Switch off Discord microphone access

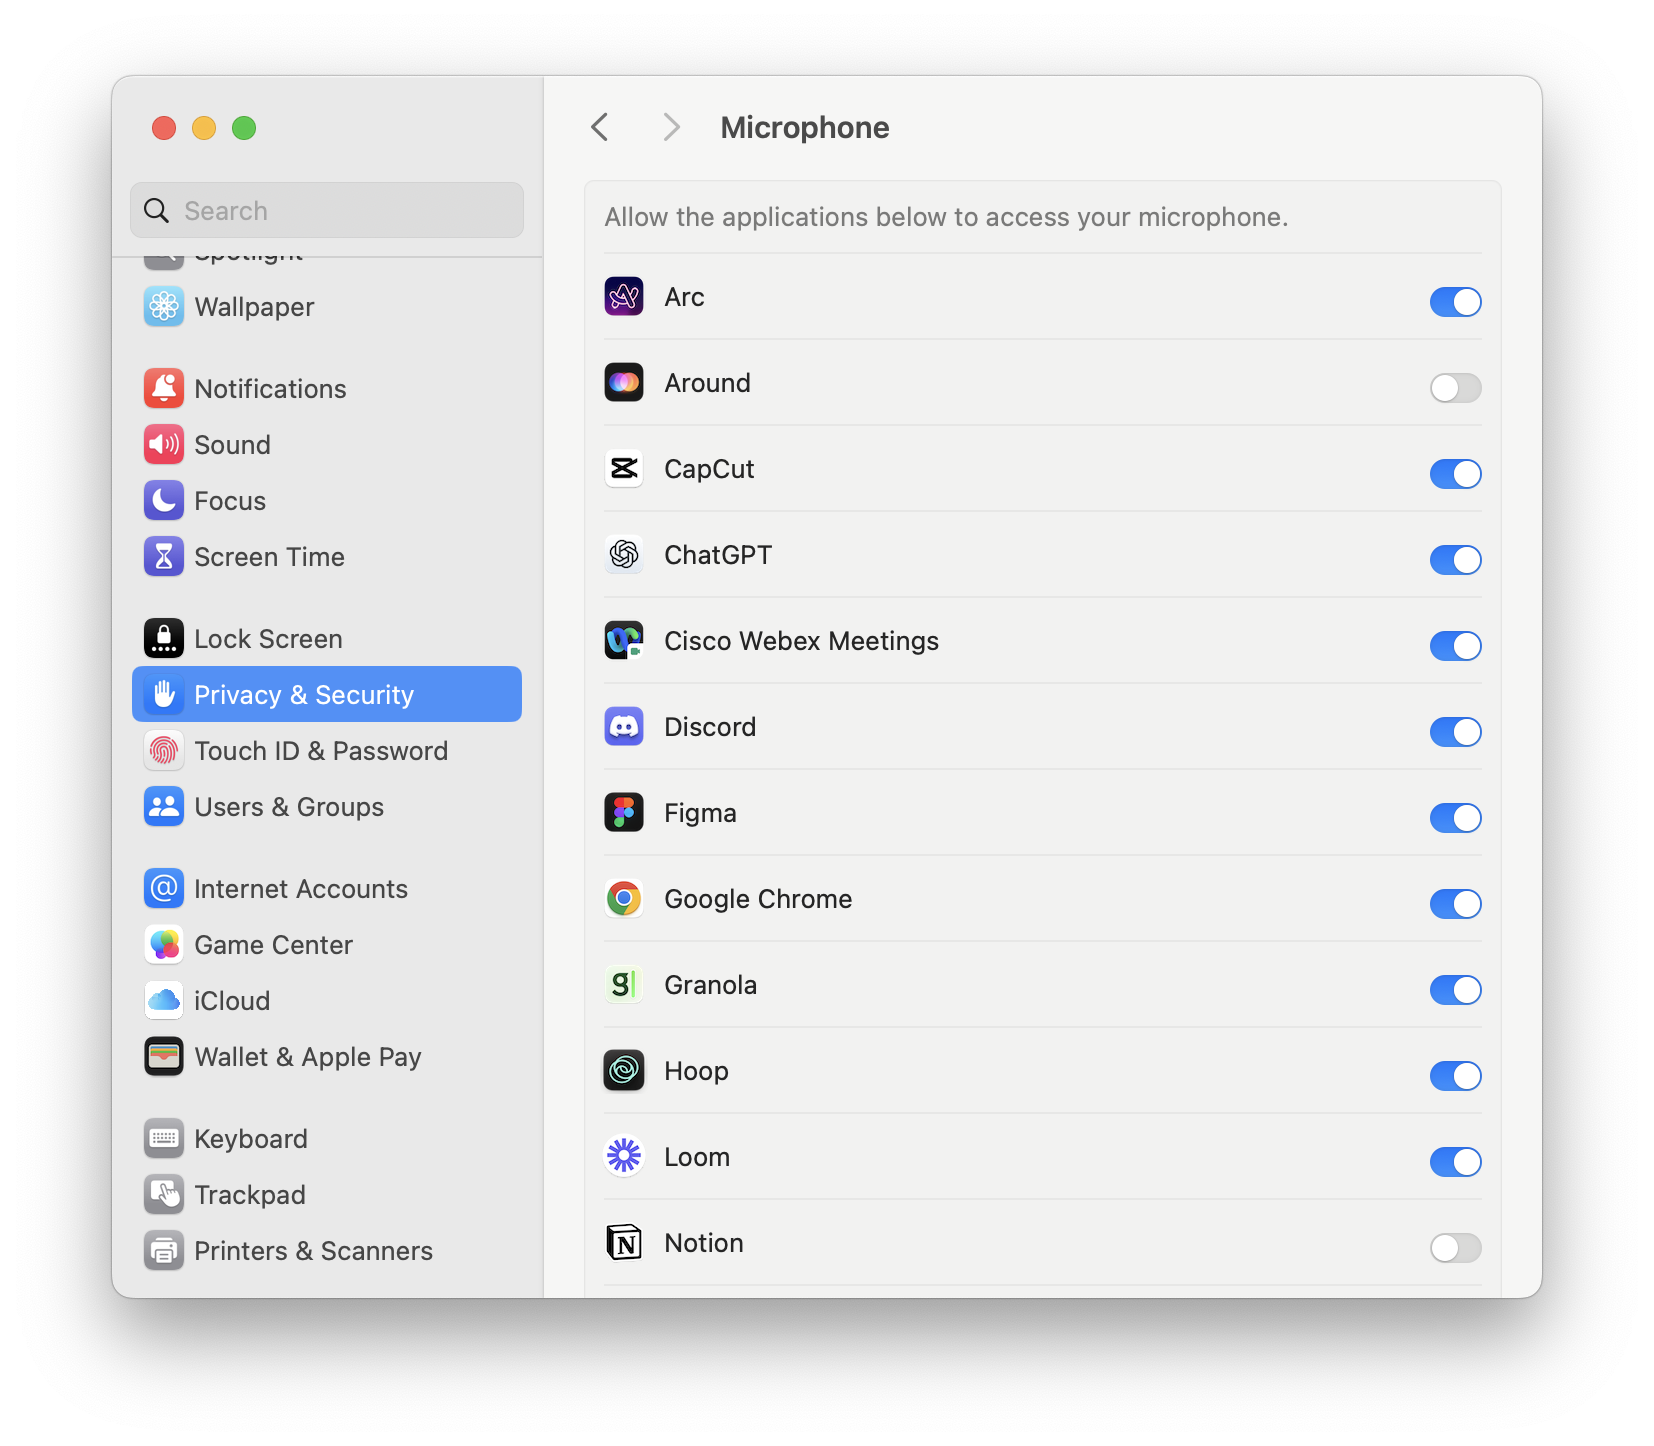pyautogui.click(x=1455, y=732)
